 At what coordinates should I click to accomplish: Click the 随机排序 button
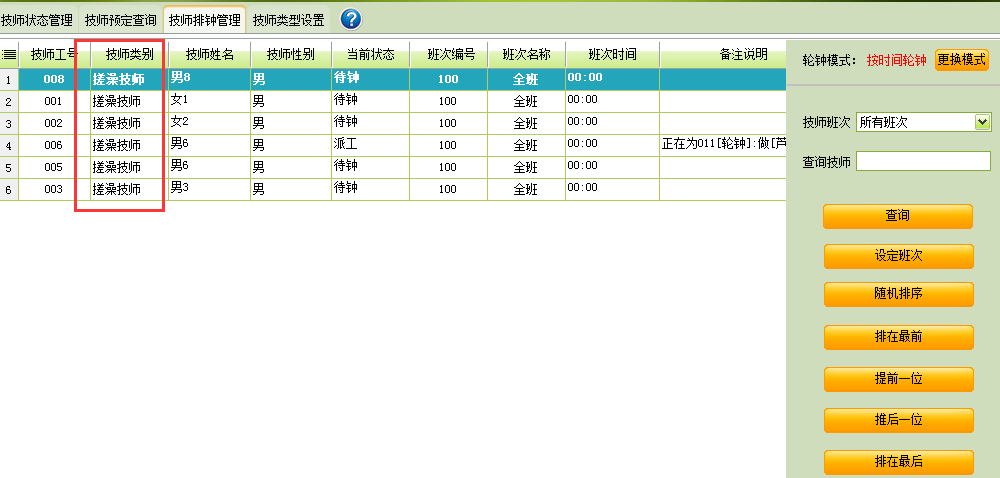click(898, 294)
